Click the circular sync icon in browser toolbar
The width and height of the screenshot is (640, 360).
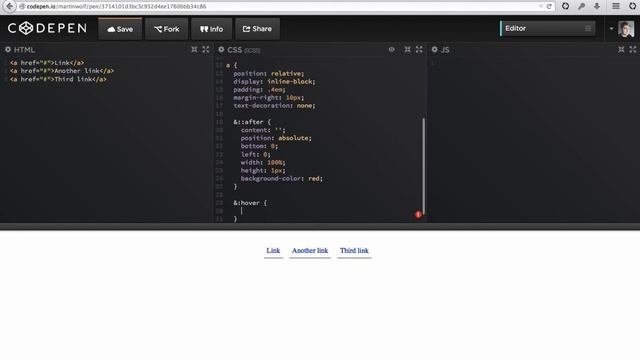click(565, 6)
